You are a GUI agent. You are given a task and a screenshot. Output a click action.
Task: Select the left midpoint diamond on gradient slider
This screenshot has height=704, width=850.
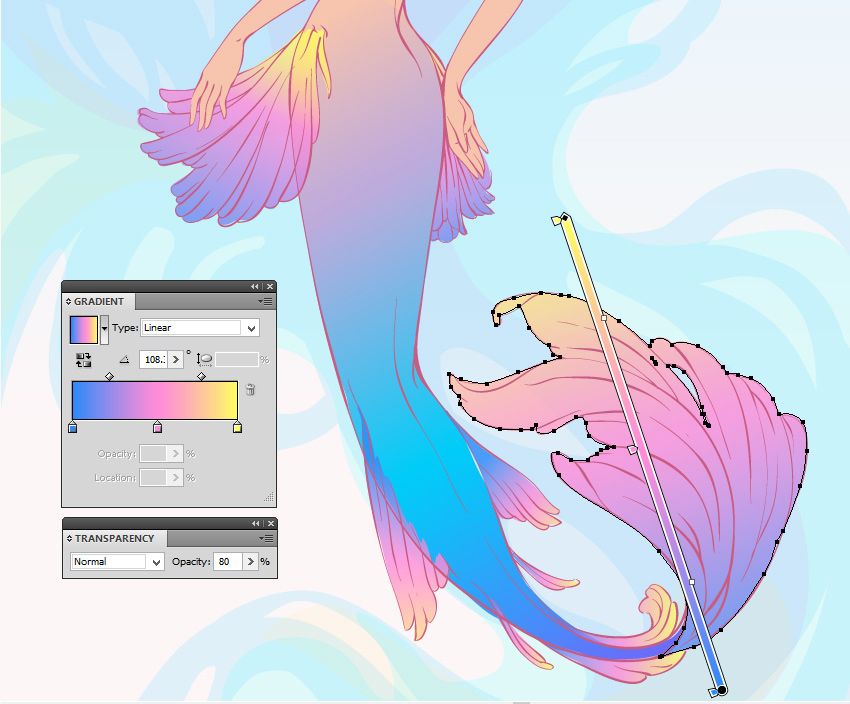tap(110, 376)
